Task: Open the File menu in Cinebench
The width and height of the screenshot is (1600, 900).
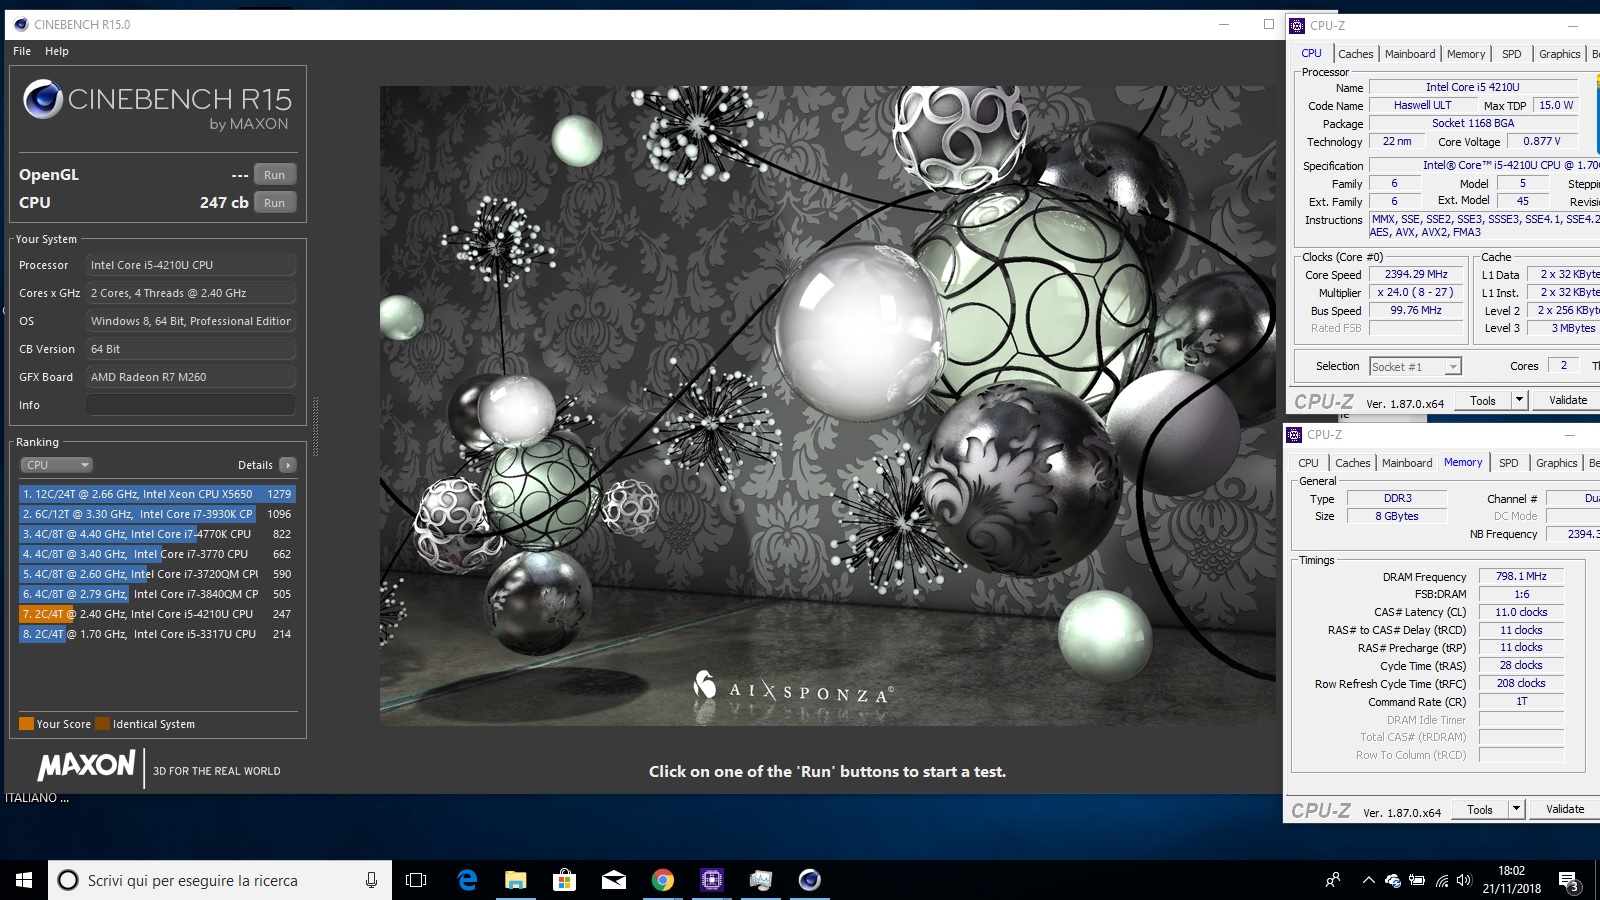Action: [x=22, y=51]
